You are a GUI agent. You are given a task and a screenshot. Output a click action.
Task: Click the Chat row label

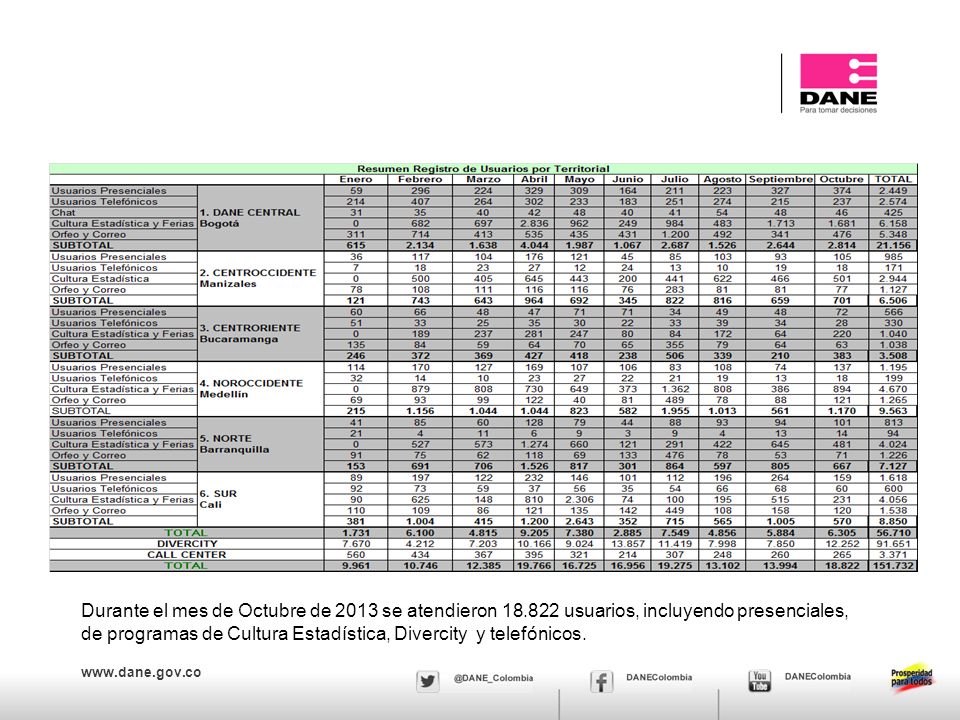click(x=124, y=212)
